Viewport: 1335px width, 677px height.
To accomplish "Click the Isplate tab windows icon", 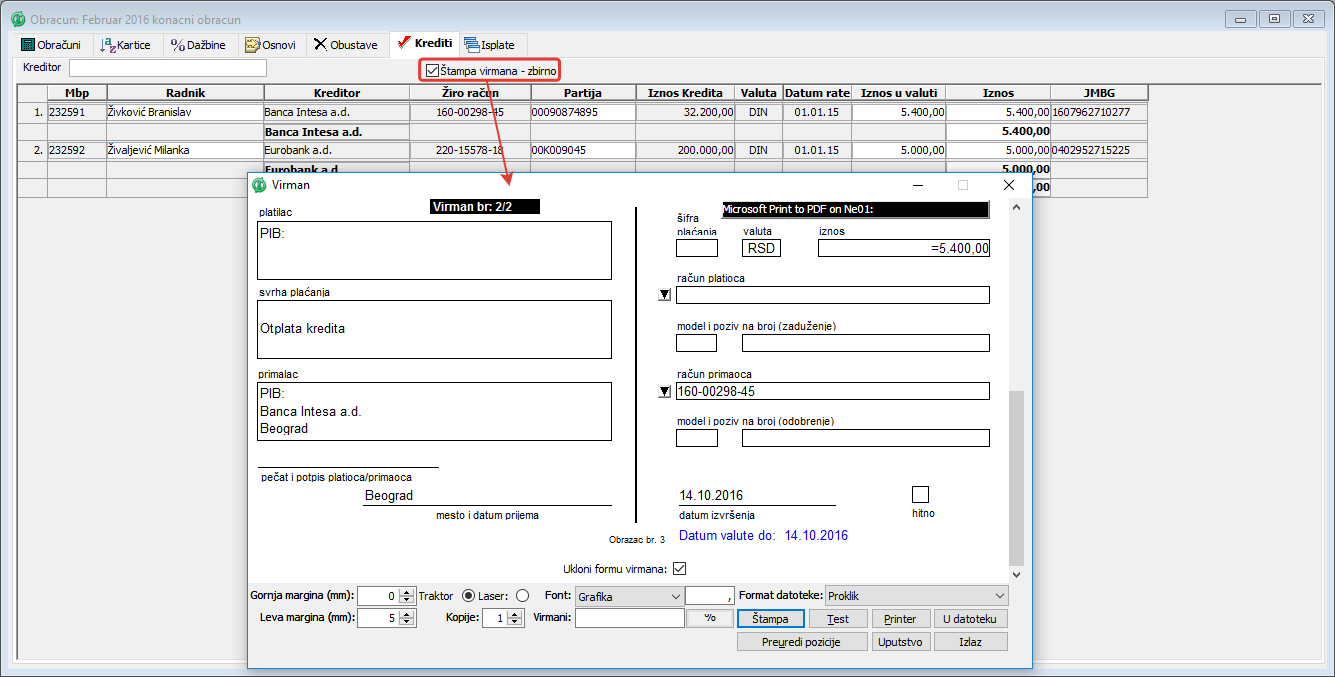I will 472,45.
